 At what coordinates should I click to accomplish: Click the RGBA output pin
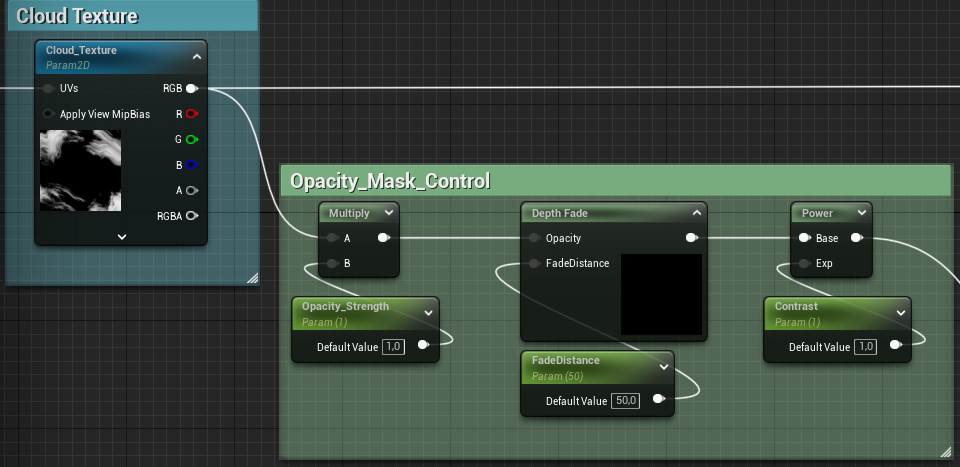point(192,215)
